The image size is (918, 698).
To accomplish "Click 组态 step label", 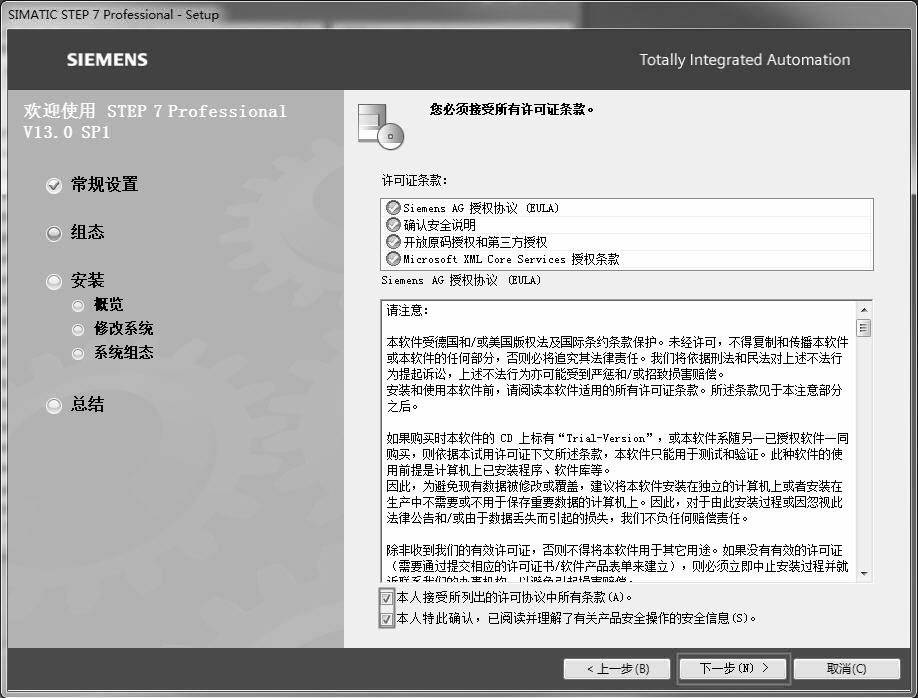I will [87, 232].
